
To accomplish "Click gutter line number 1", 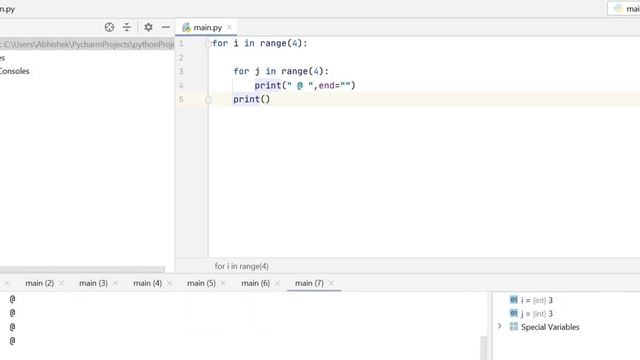I will [181, 43].
